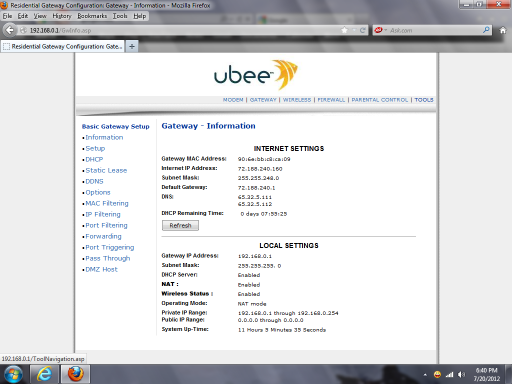512x384 pixels.
Task: Open the View menu
Action: [40, 16]
